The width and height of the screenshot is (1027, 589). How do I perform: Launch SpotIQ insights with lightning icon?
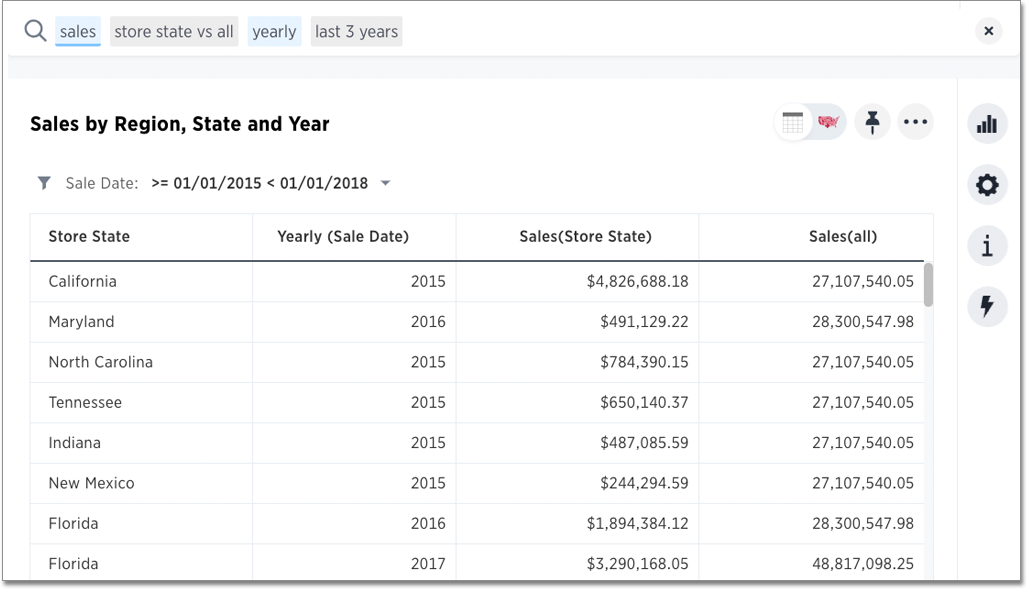point(987,307)
